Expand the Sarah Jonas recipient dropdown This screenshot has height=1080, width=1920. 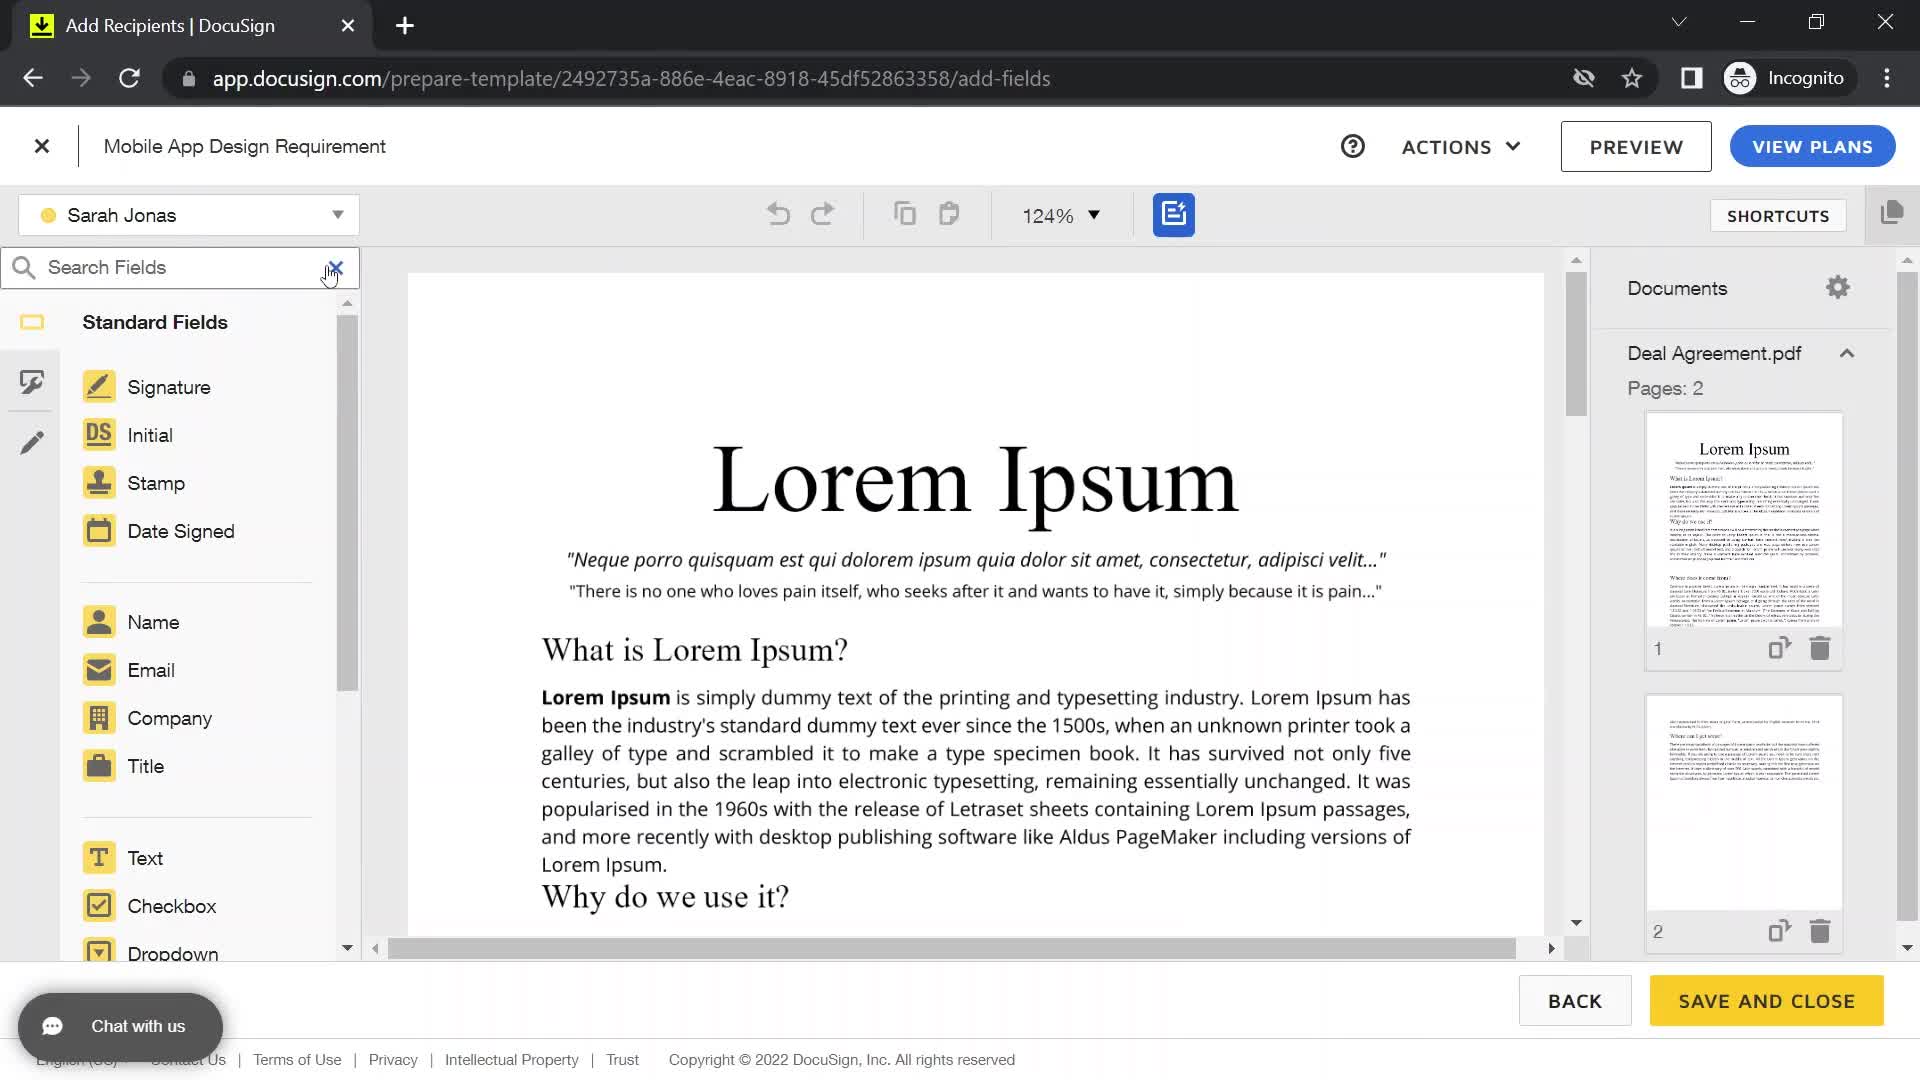[336, 215]
